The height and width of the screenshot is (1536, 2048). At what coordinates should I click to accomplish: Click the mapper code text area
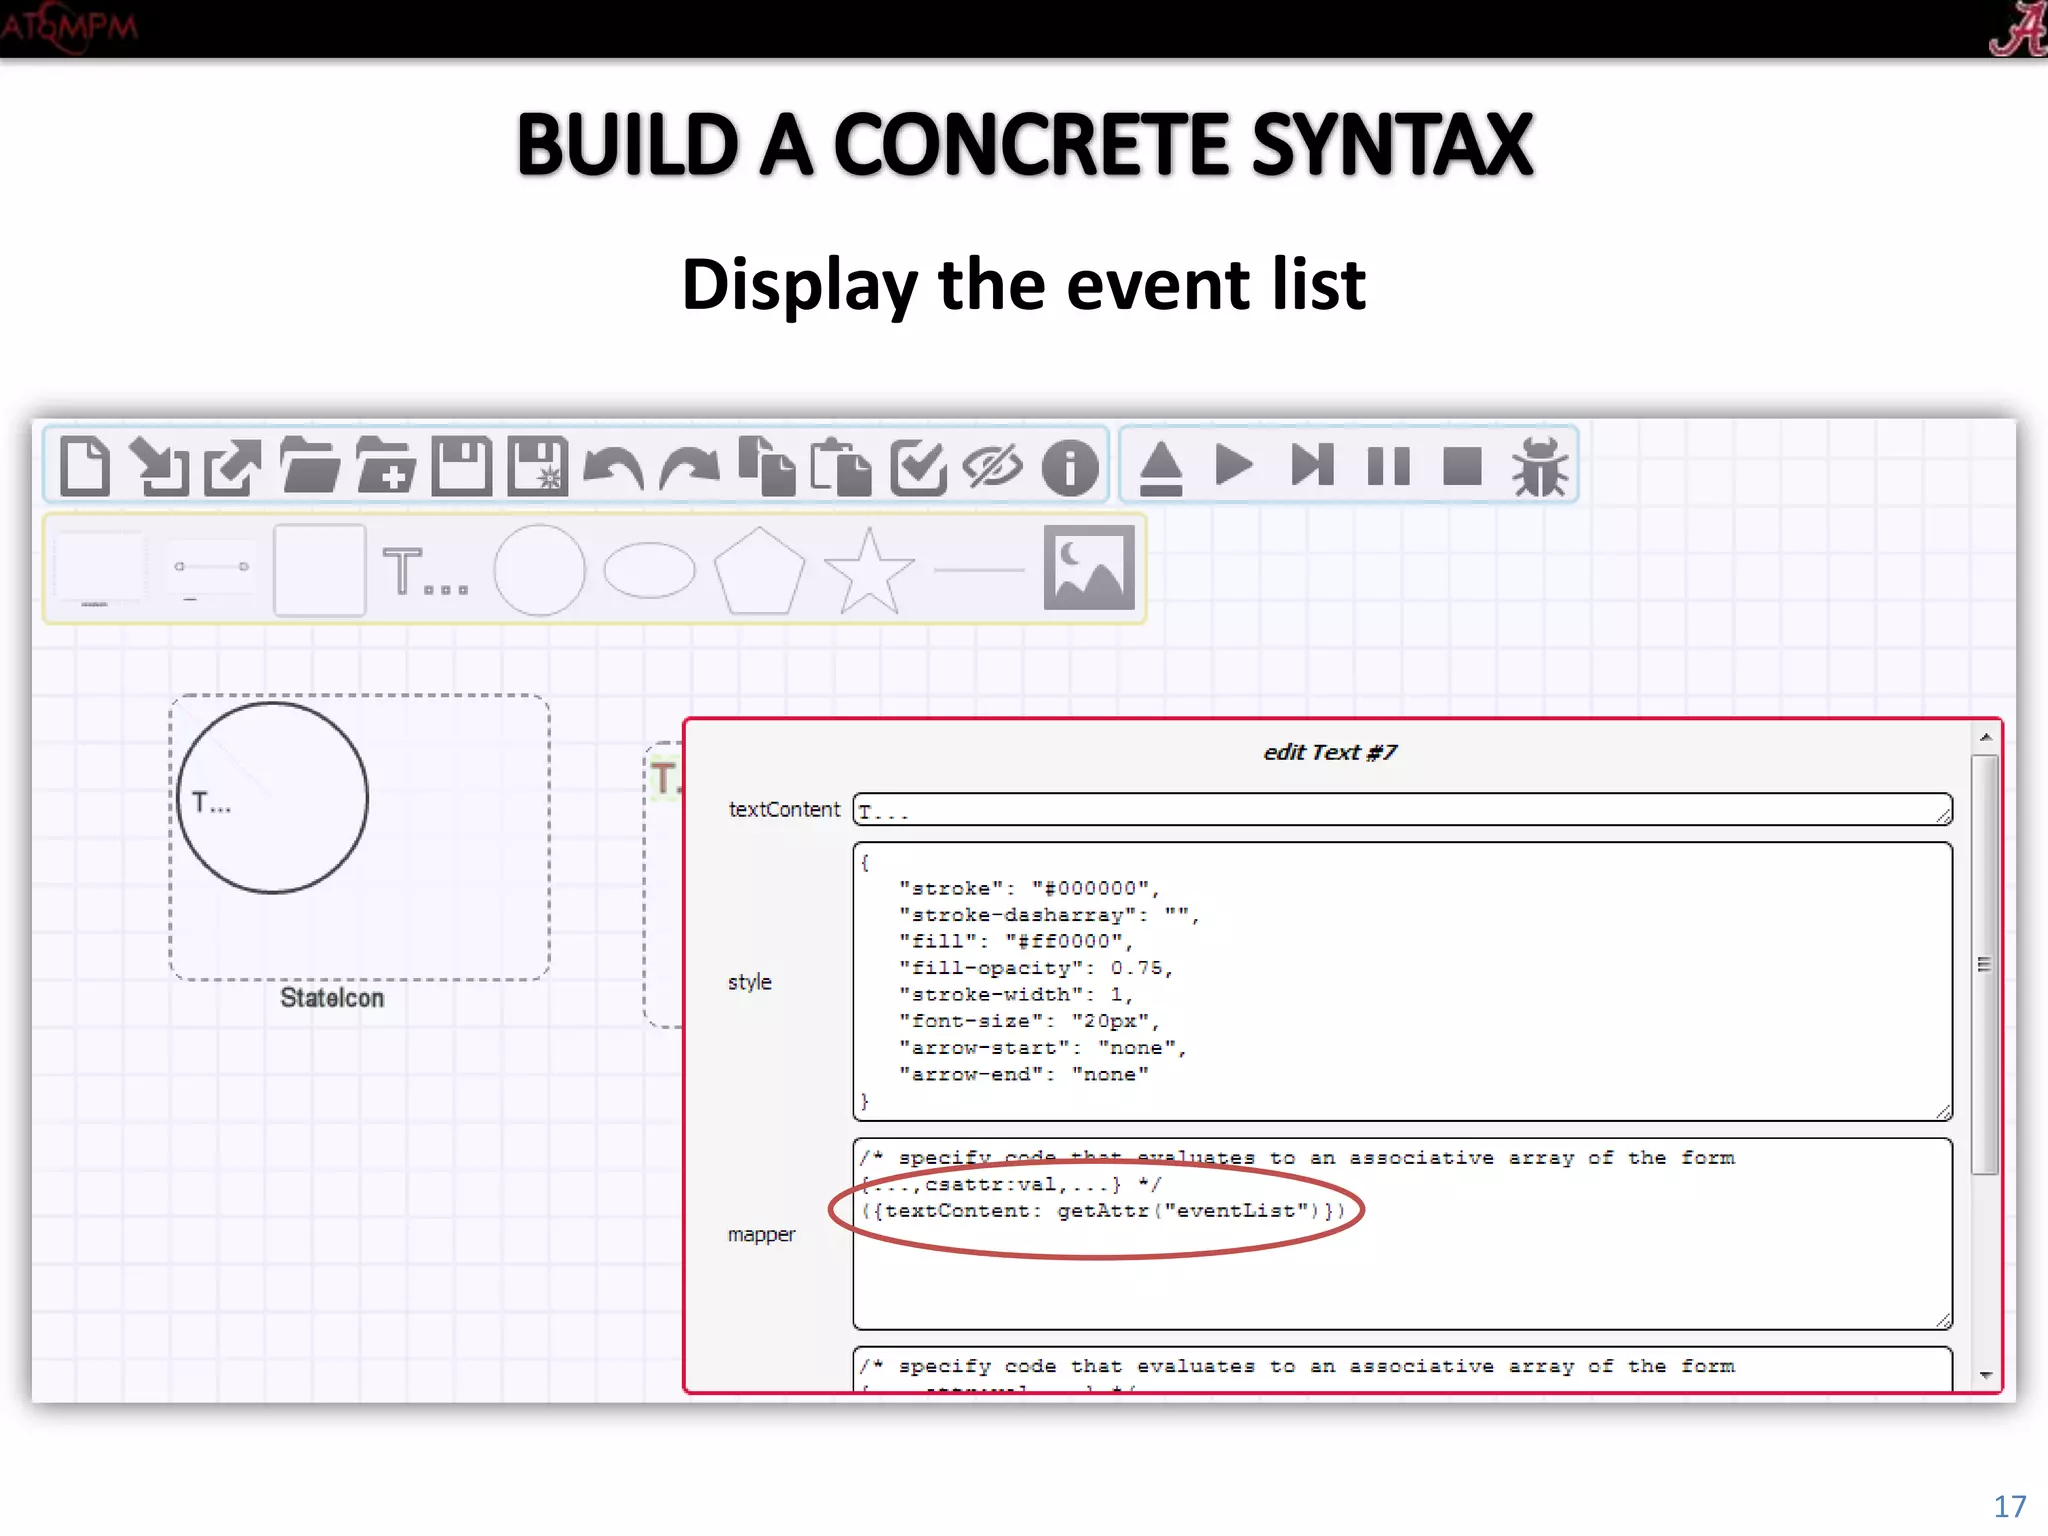[x=1402, y=1234]
